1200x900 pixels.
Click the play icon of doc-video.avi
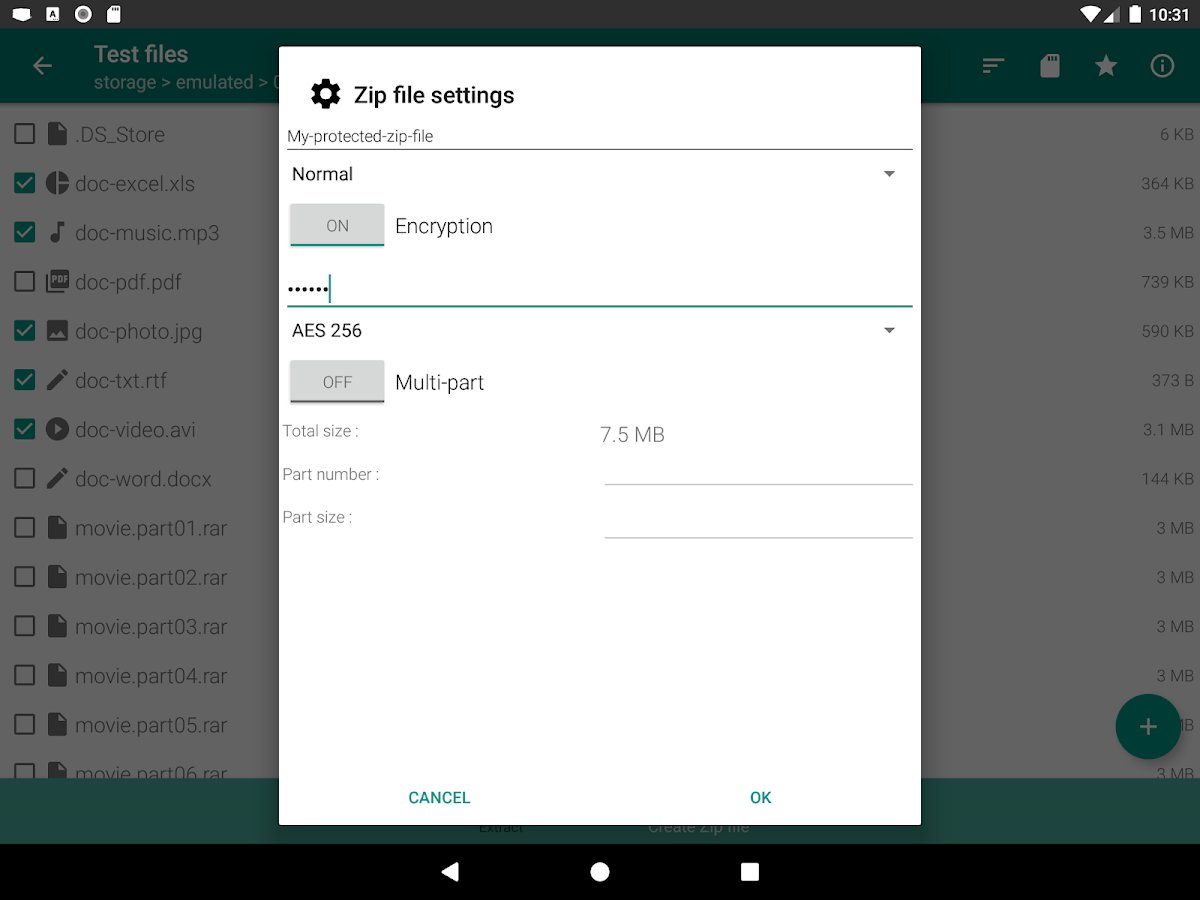tap(57, 429)
